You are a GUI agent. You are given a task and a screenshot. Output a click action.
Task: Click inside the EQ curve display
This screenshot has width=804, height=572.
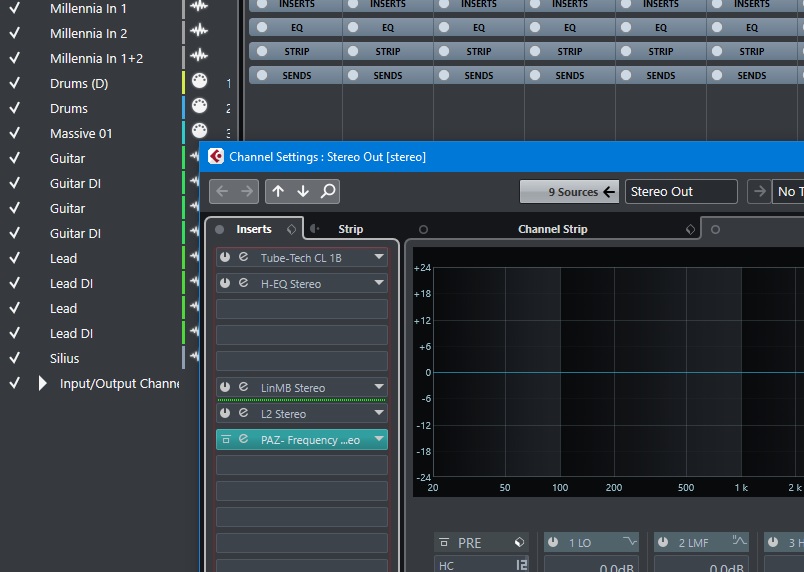618,372
